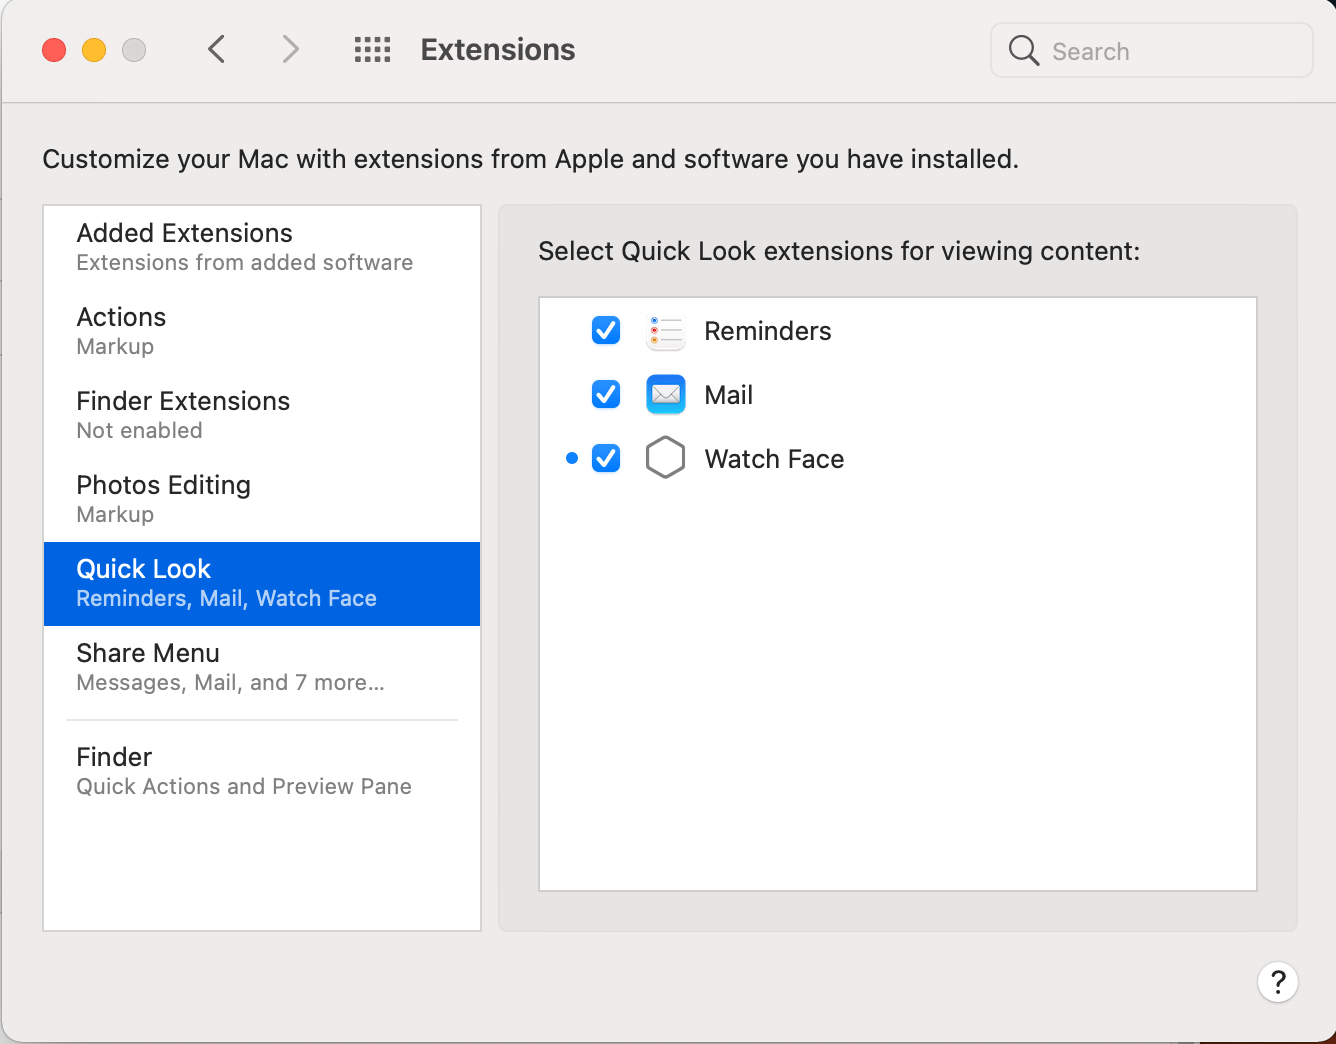Open the show all preferences grid
Screen dimensions: 1336x1044
click(372, 50)
